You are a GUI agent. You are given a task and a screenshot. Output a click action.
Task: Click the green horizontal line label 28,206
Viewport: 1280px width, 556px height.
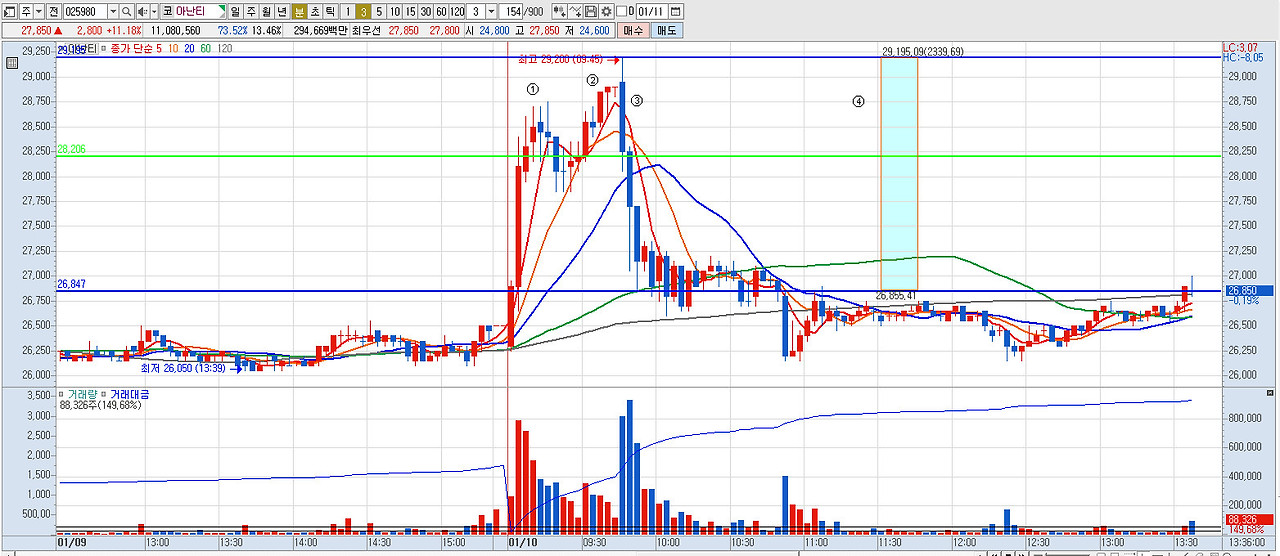tap(71, 149)
